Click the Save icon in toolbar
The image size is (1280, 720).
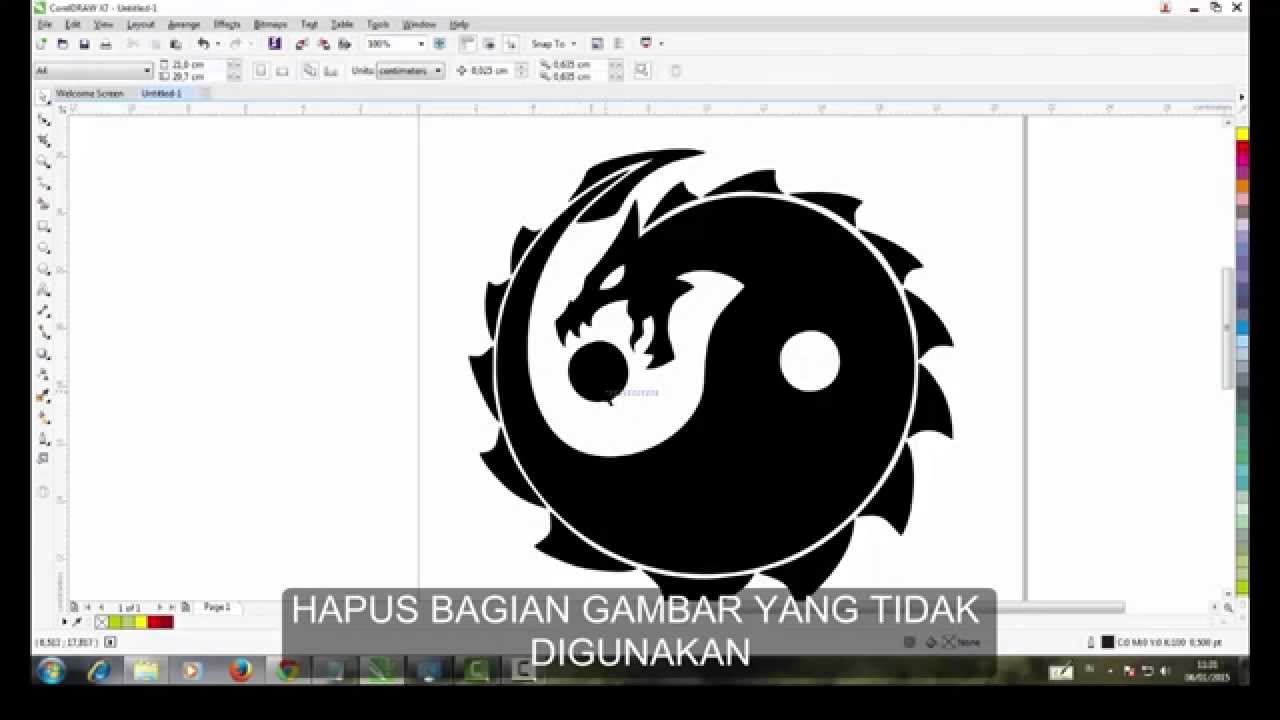click(84, 44)
